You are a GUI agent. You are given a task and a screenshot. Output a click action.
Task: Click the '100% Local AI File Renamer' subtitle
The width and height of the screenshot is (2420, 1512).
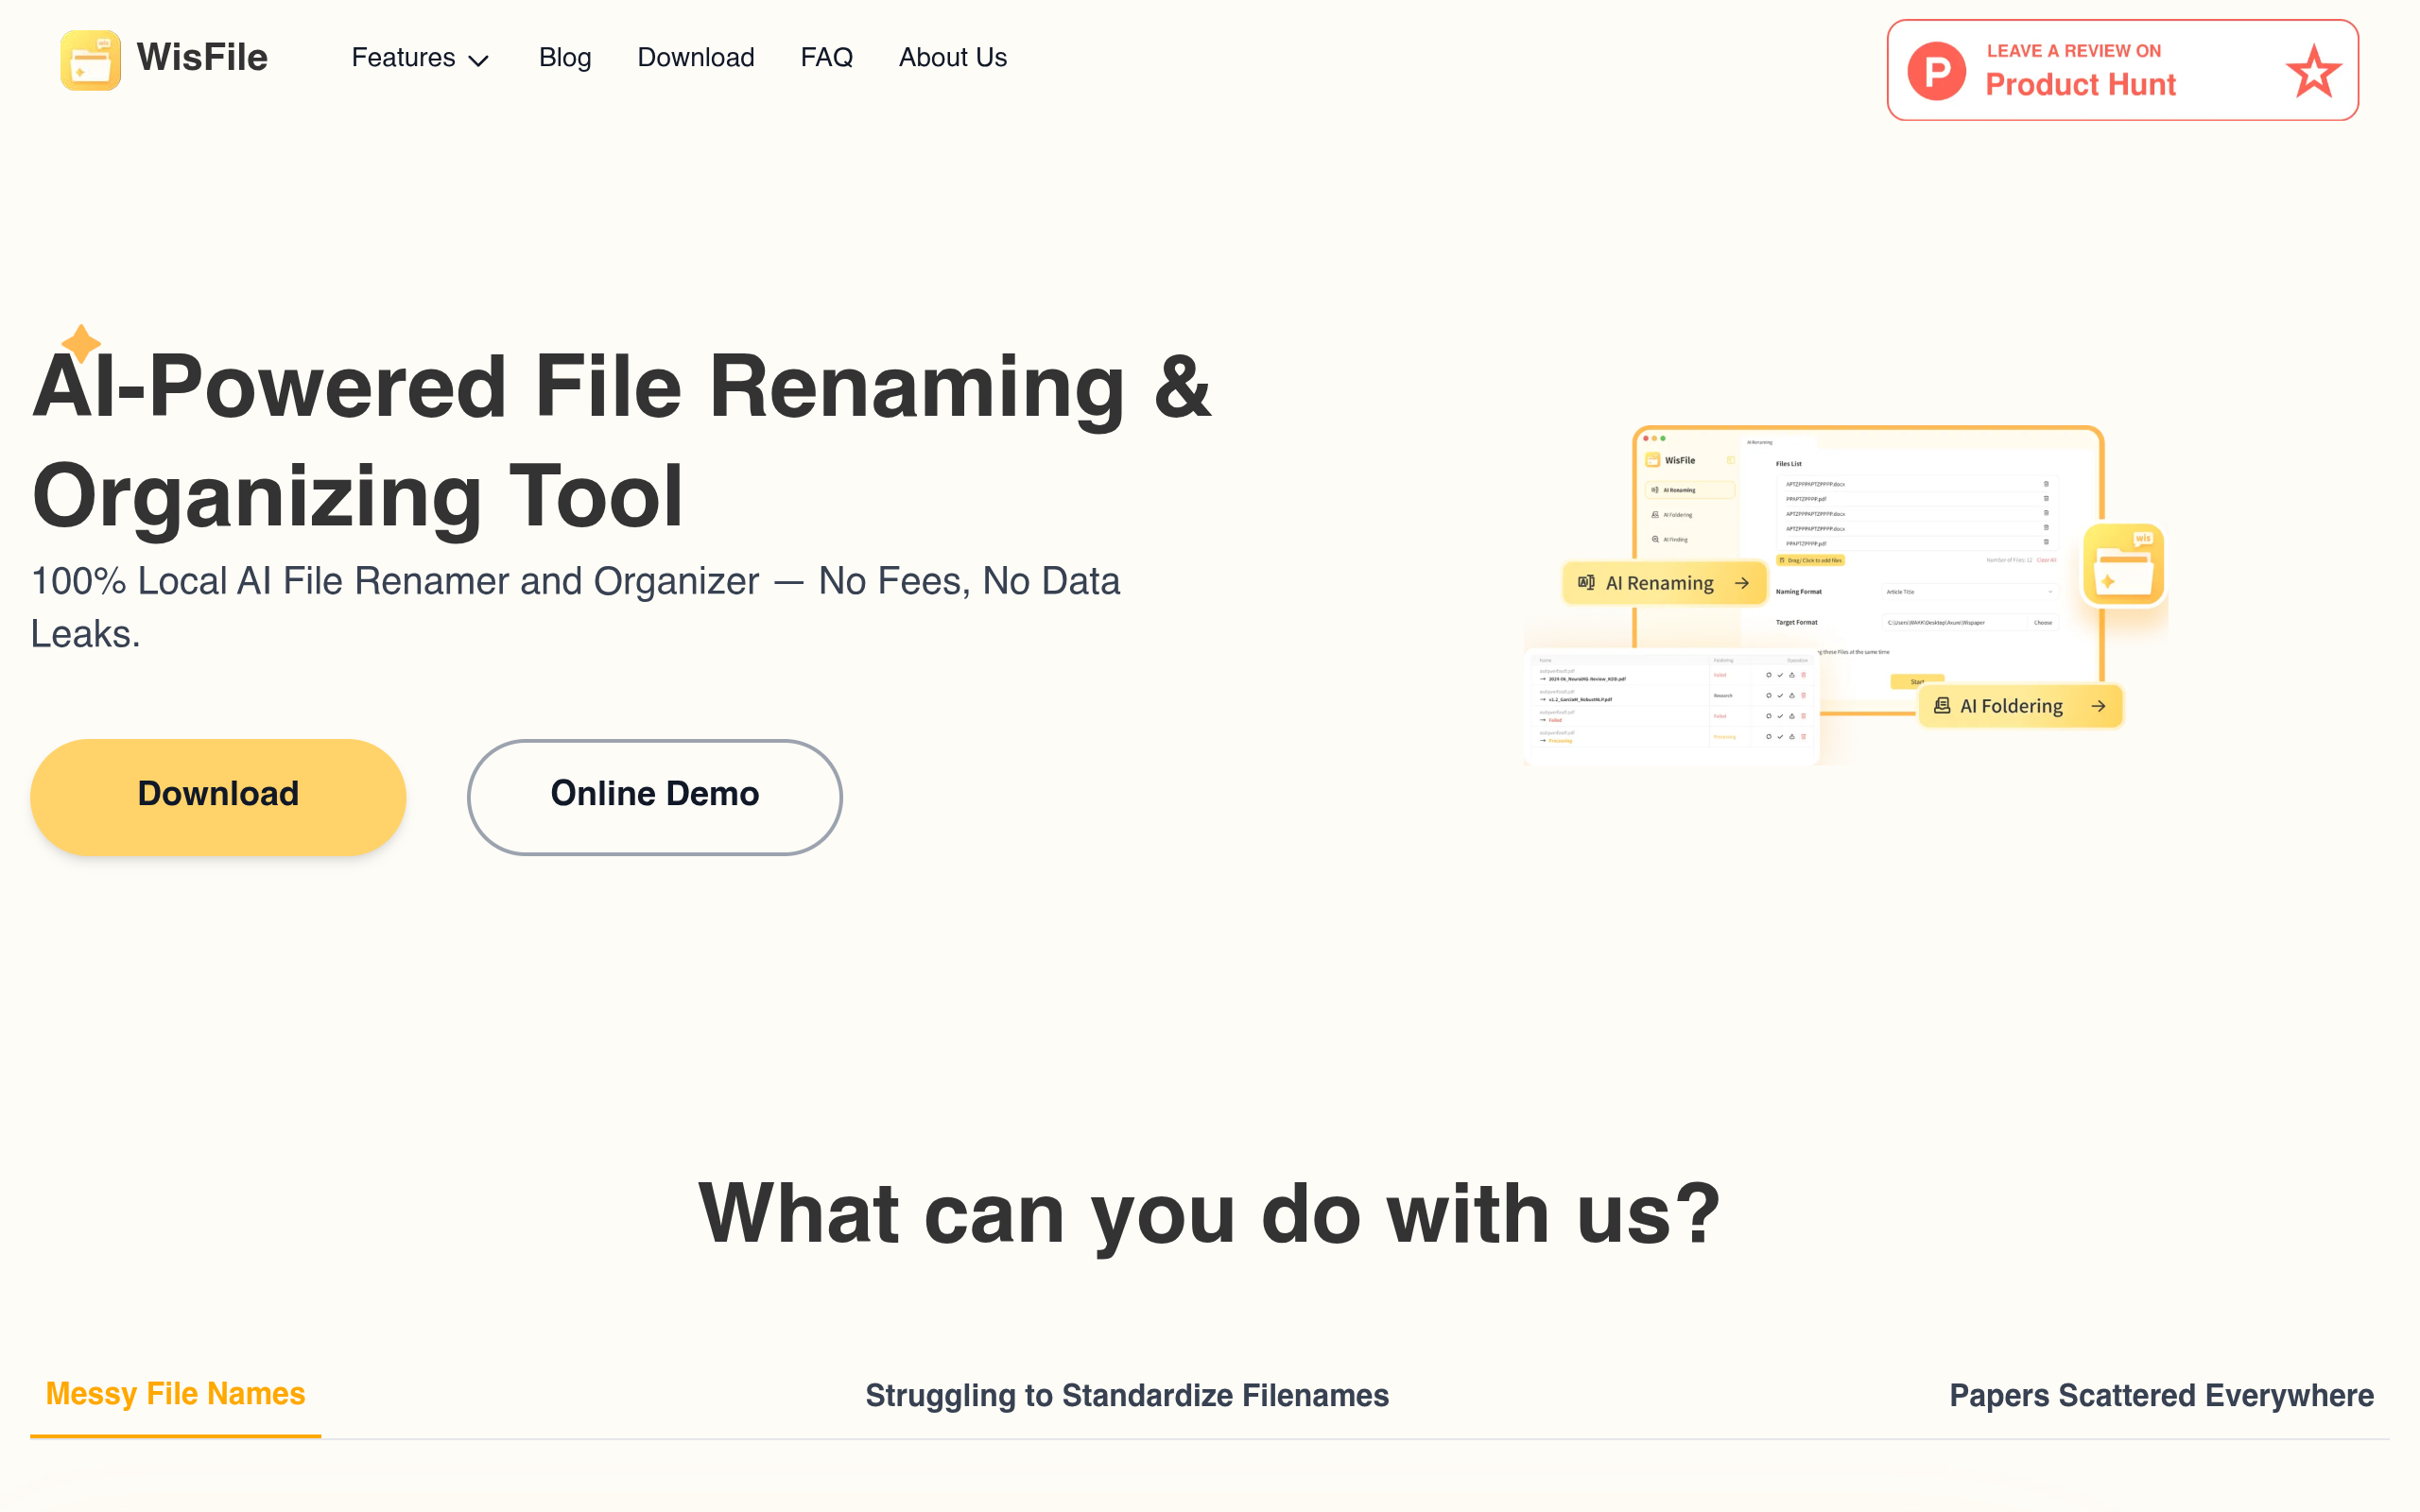(x=575, y=607)
